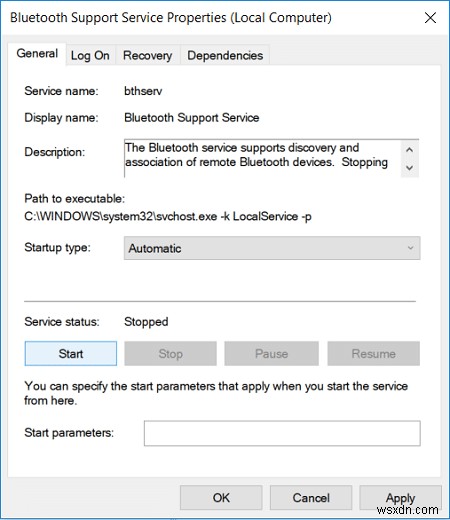Click the svchost.exe executable path text
The height and width of the screenshot is (520, 450).
[x=168, y=217]
